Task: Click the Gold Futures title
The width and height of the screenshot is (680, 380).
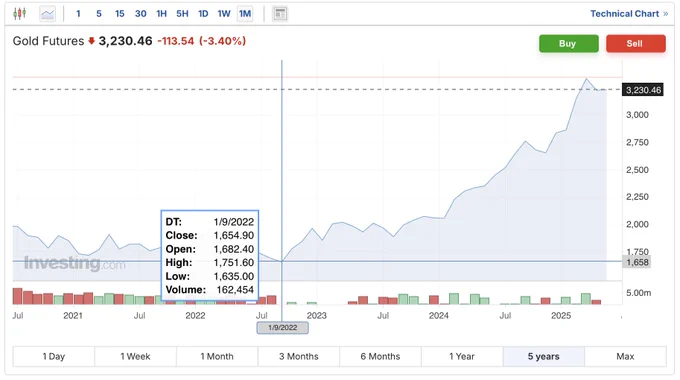Action: 48,41
